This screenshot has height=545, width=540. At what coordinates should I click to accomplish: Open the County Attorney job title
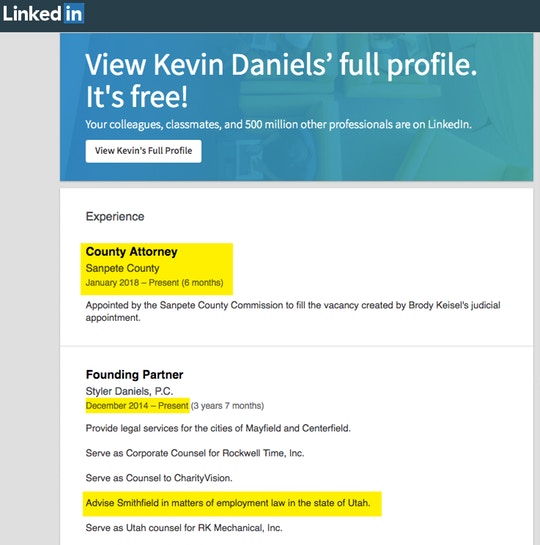(131, 252)
